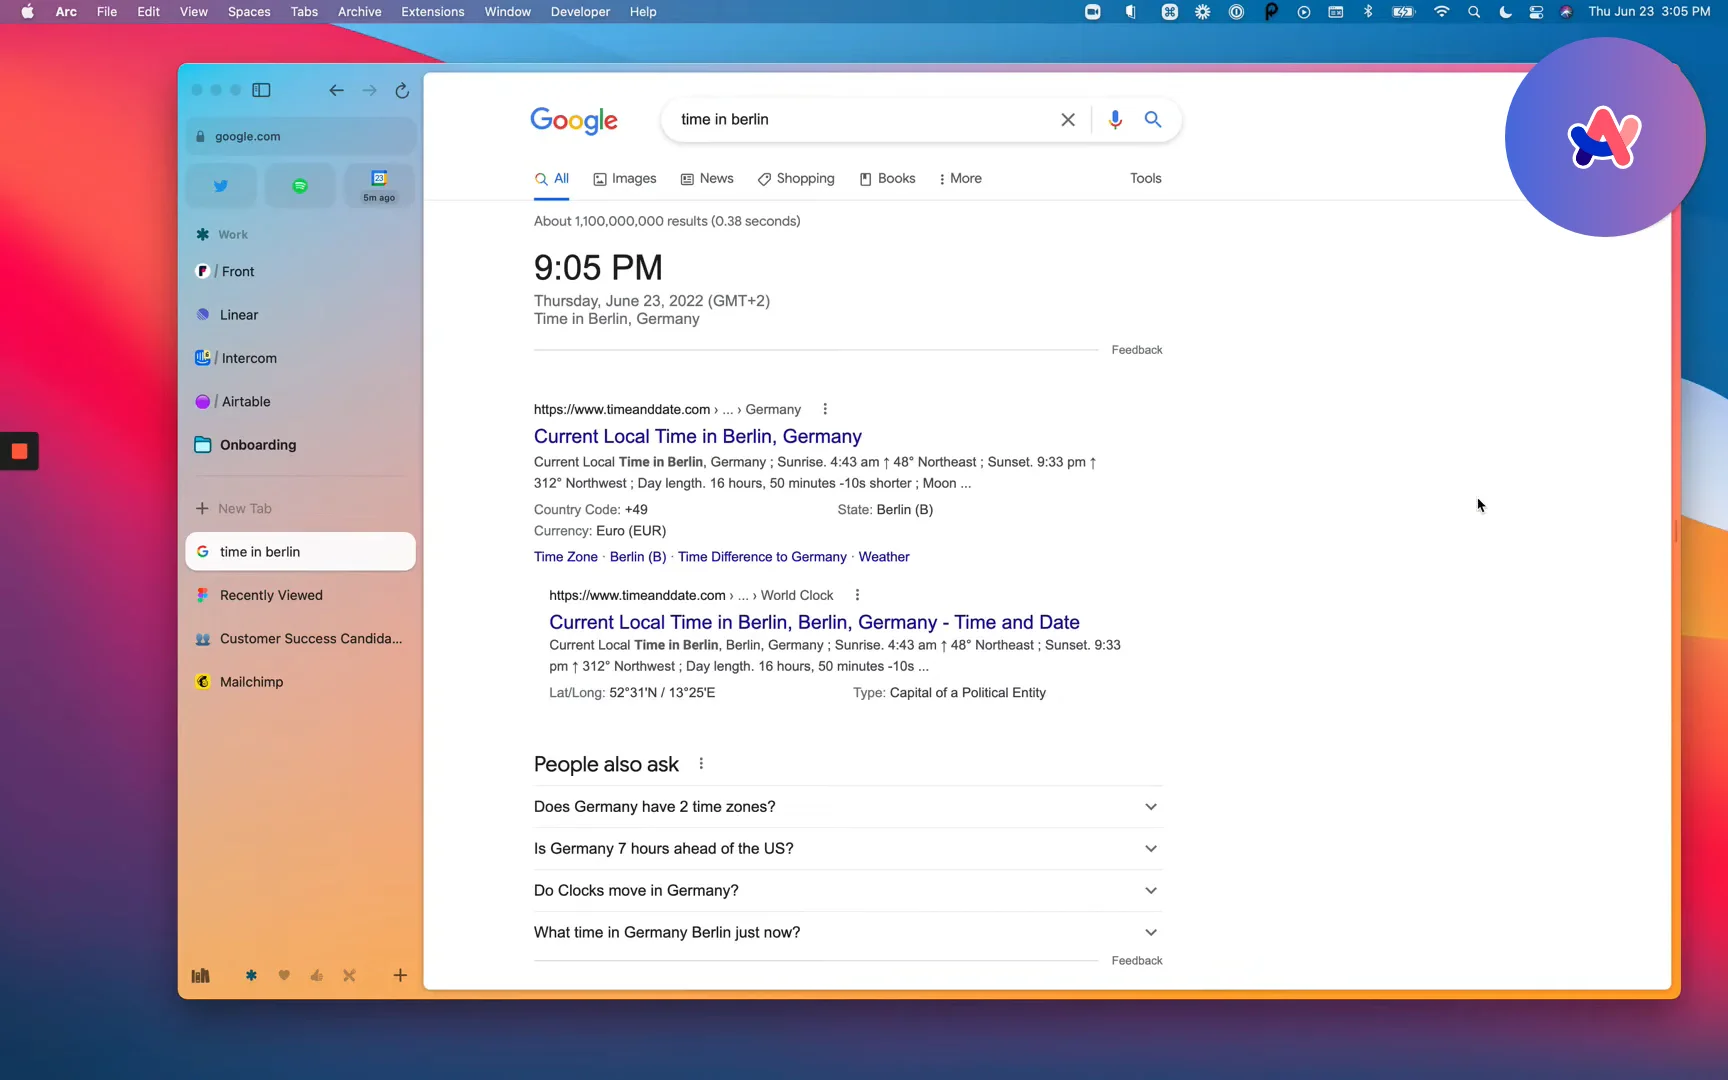Open the Archive menu

(359, 12)
